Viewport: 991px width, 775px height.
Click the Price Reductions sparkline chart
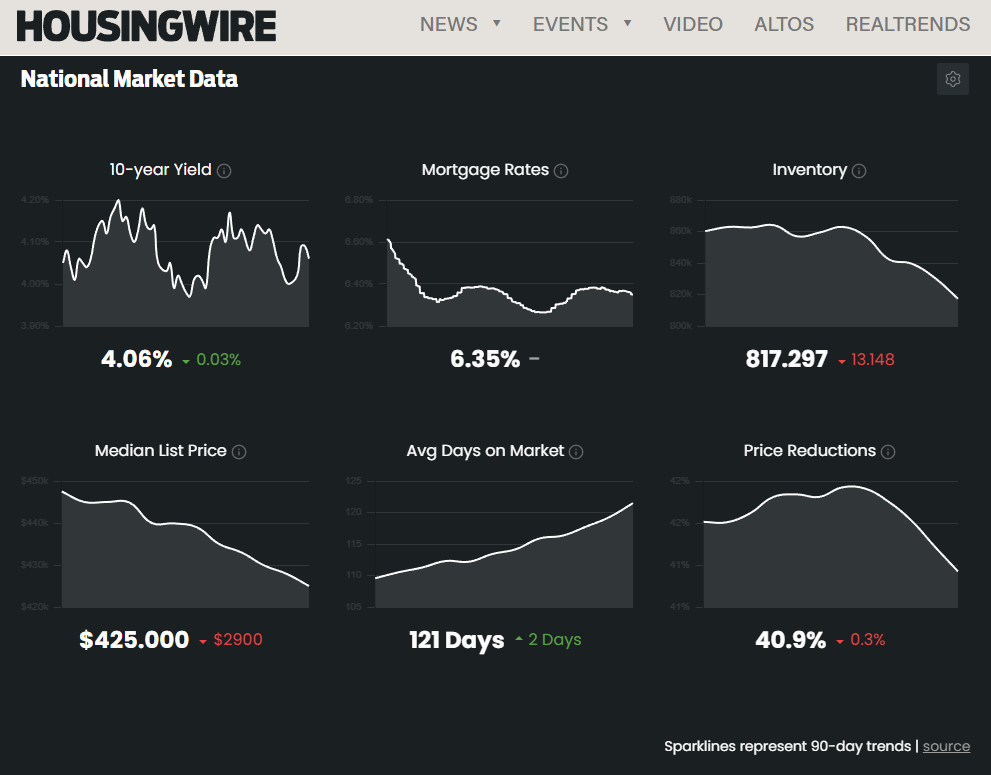point(830,544)
